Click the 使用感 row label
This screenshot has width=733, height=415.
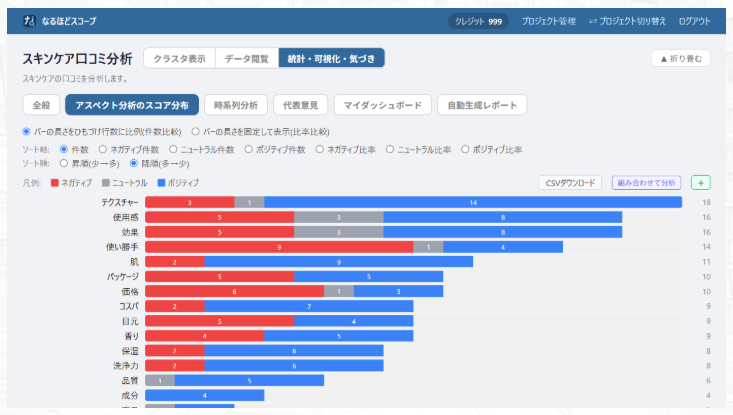tap(126, 217)
